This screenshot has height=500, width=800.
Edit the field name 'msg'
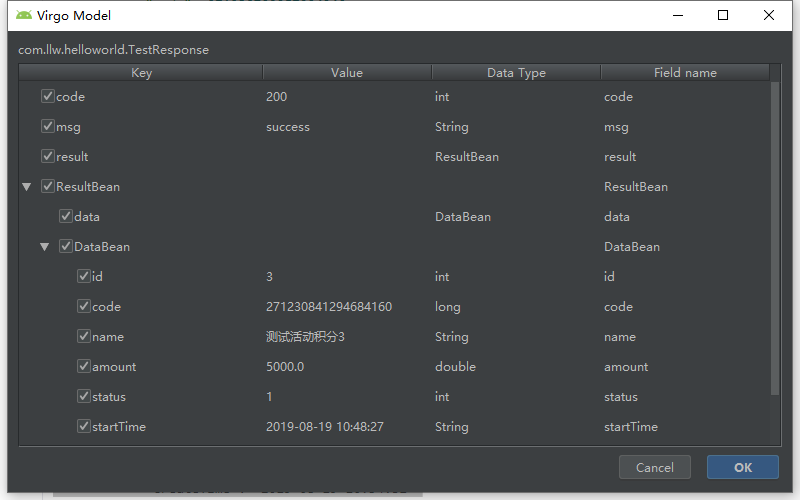point(616,127)
